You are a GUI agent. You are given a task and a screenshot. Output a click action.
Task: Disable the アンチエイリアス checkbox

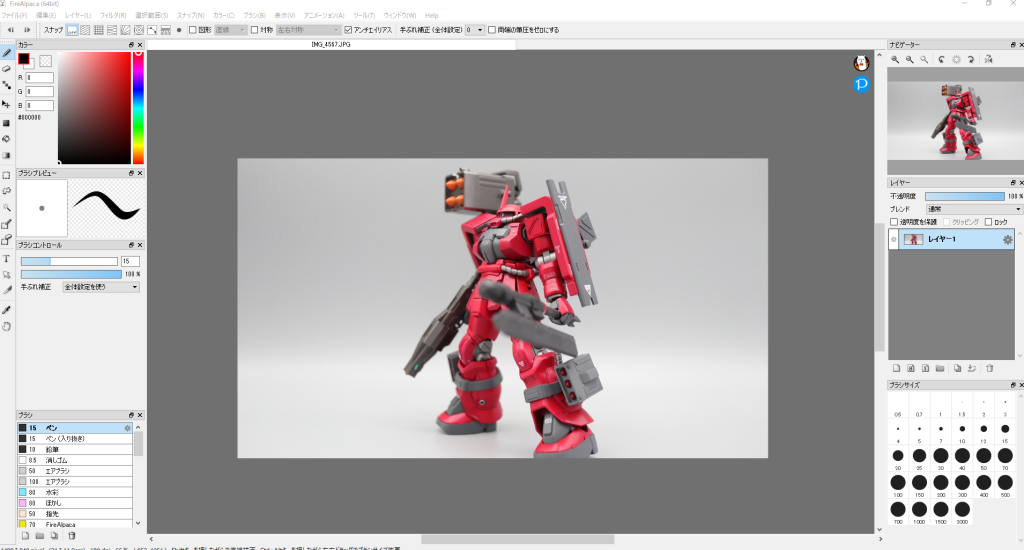pos(348,30)
